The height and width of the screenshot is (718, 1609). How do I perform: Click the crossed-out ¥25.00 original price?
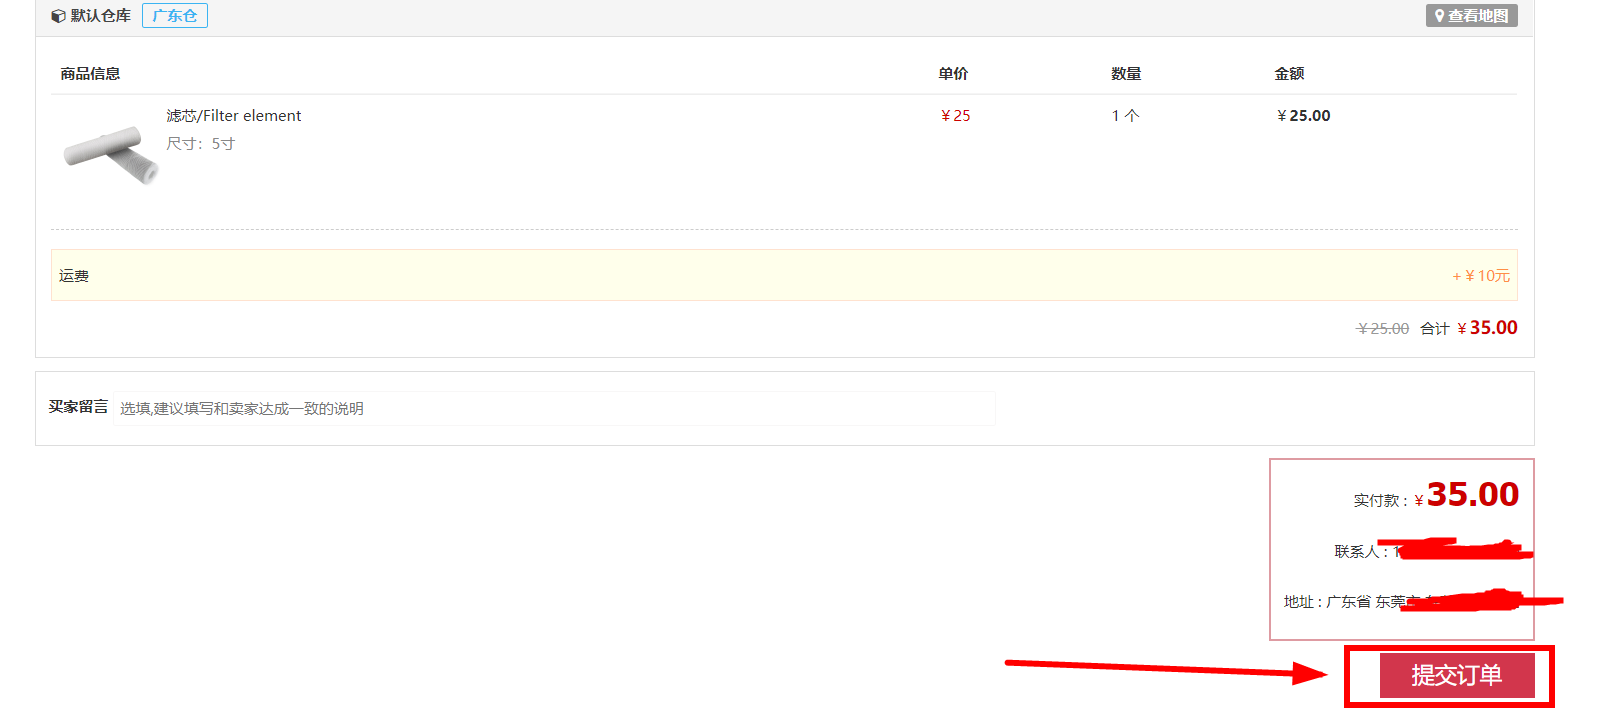(1383, 329)
